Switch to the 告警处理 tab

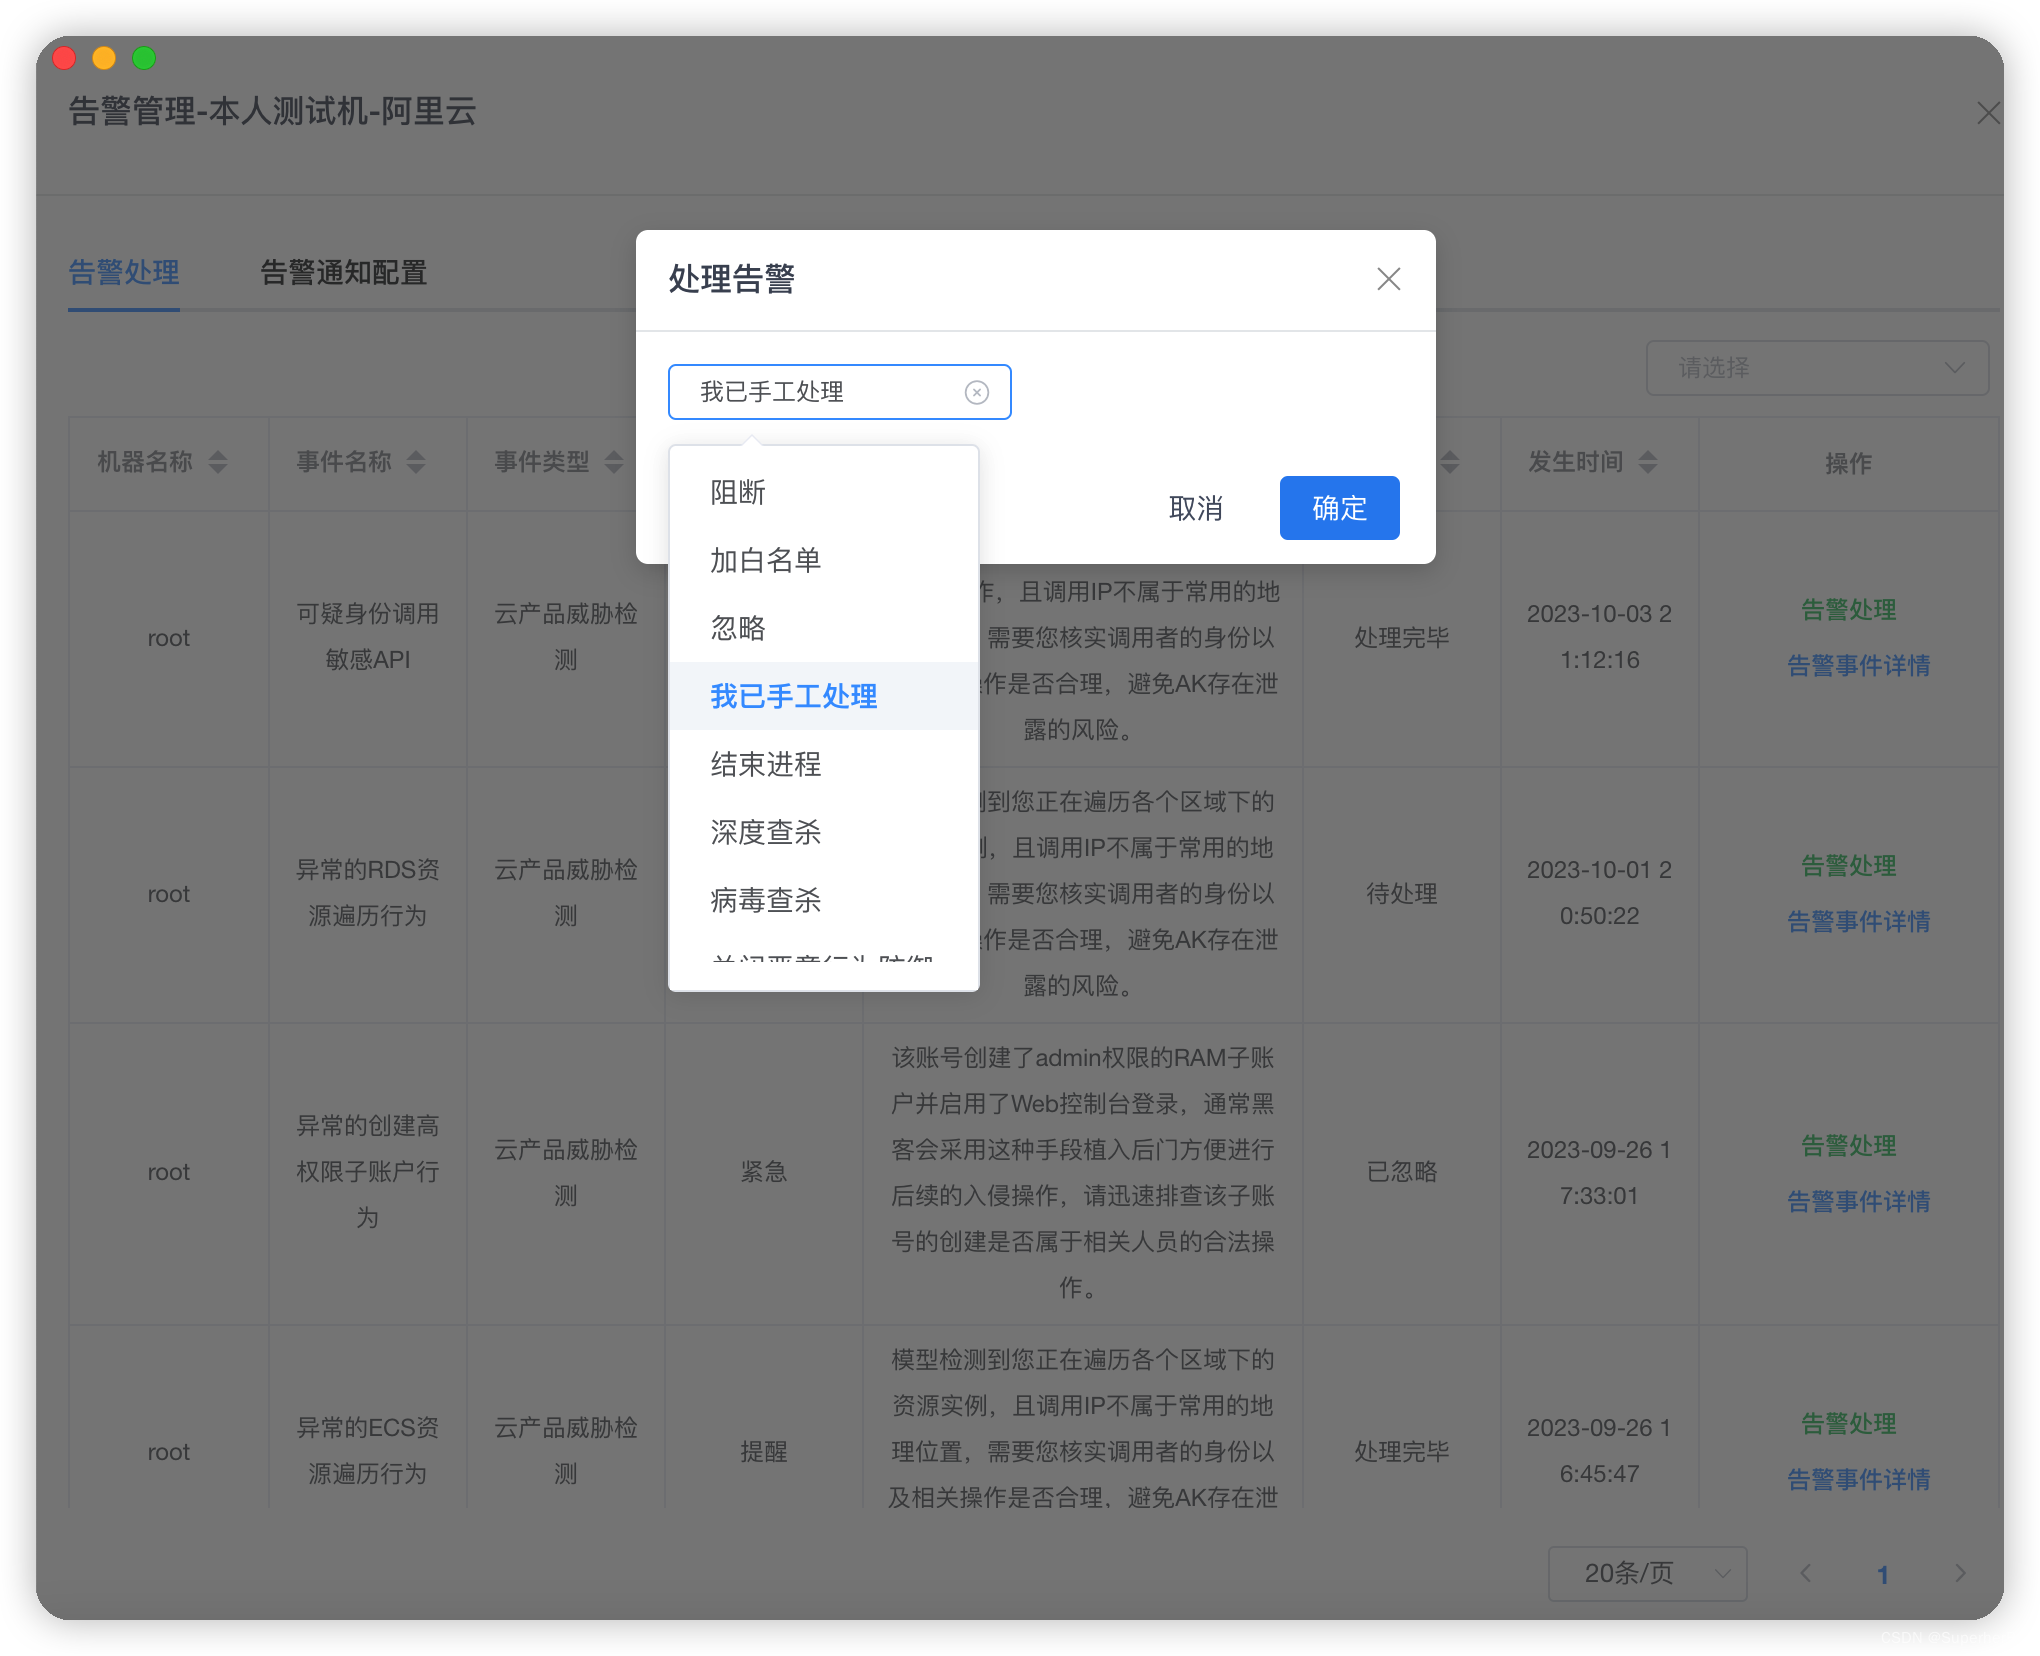[x=123, y=273]
